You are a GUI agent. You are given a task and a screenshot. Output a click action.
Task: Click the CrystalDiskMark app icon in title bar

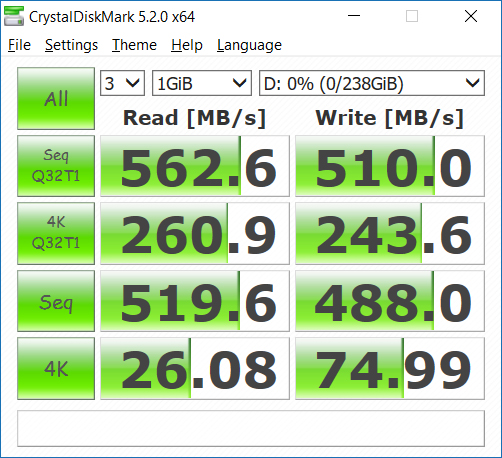point(14,16)
